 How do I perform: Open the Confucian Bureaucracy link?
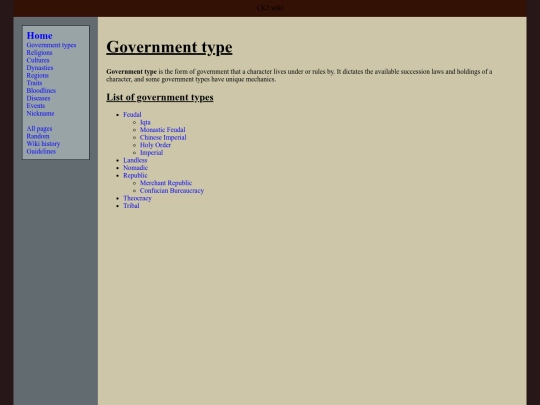coord(172,190)
